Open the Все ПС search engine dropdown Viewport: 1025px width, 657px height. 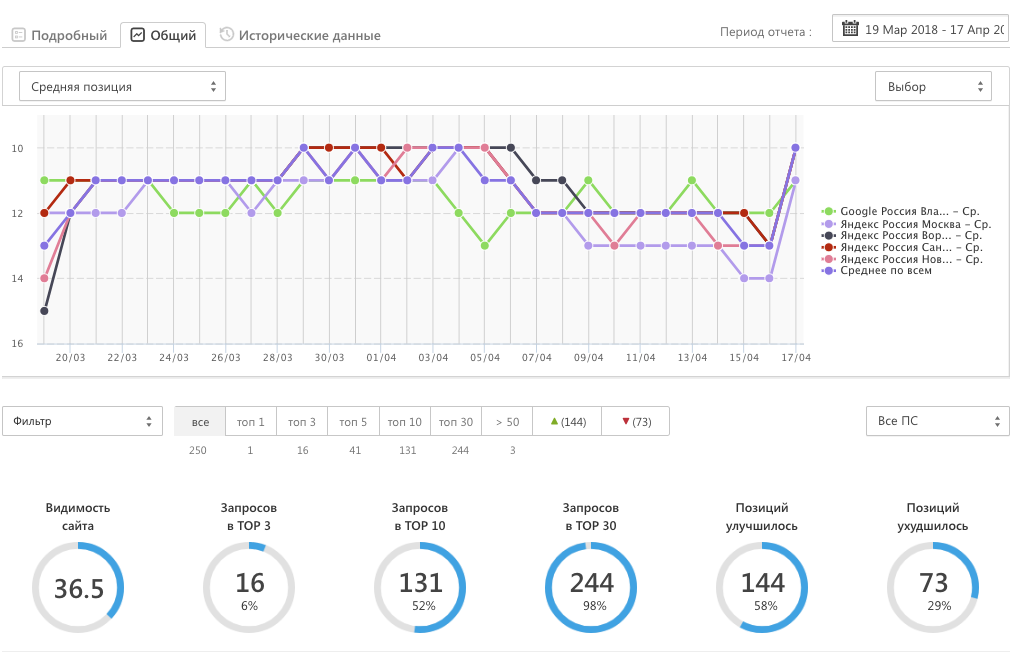click(937, 421)
